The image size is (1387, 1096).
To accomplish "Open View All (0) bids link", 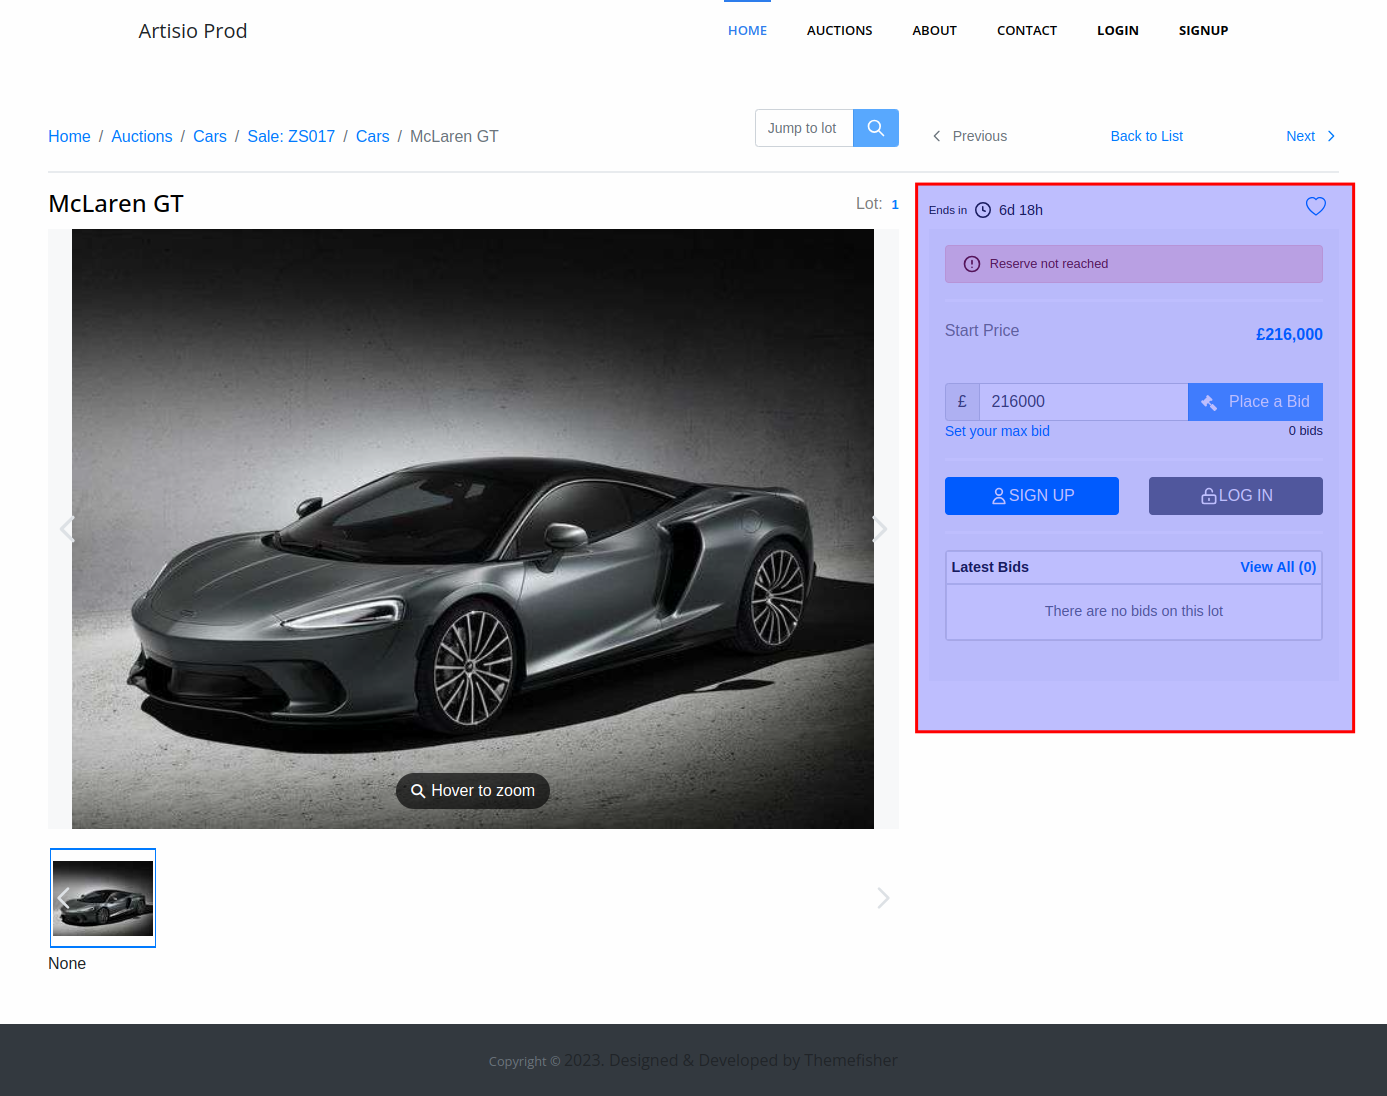I will click(1278, 567).
